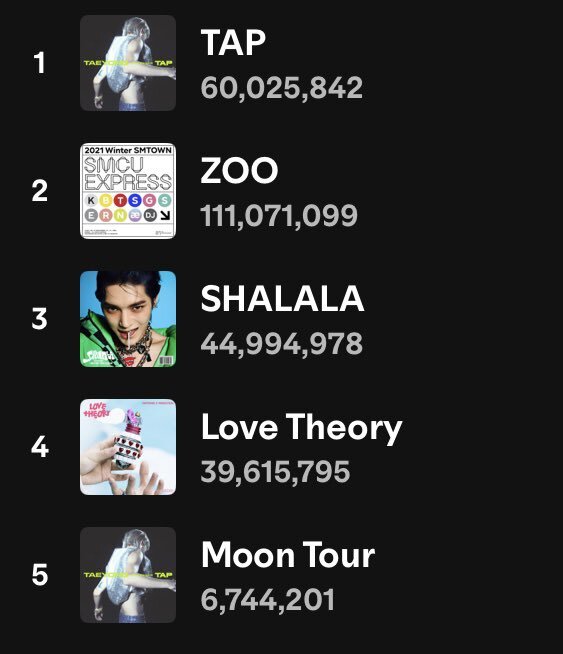
Task: Click the Love Theory track name
Action: coord(301,427)
